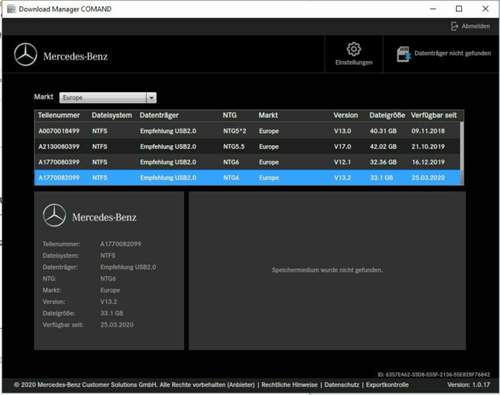Viewport: 500px width, 395px height.
Task: Click the Abmelden logout icon
Action: [x=455, y=26]
